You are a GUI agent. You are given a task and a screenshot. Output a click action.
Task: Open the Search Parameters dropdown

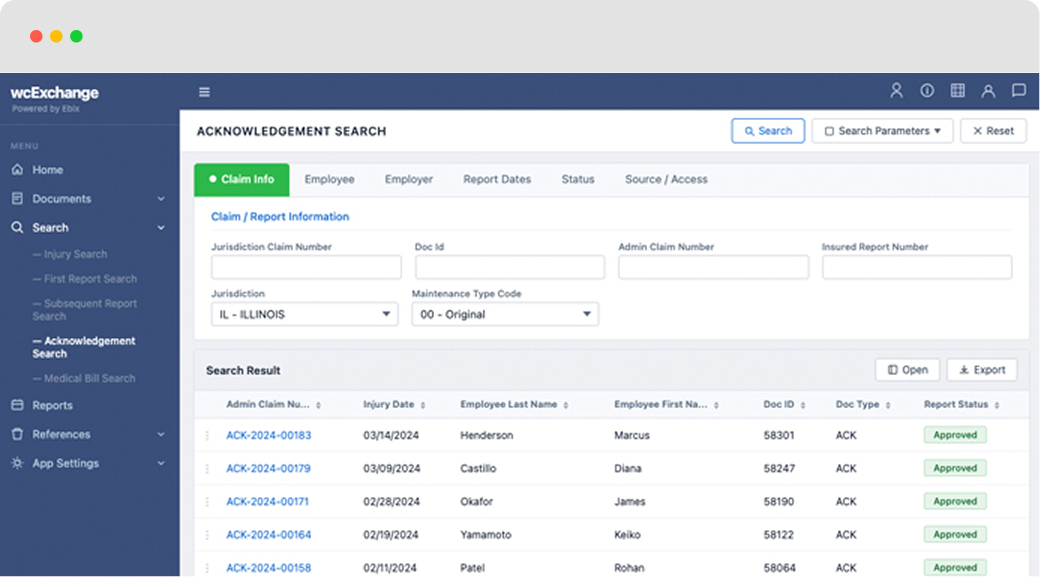[x=882, y=131]
